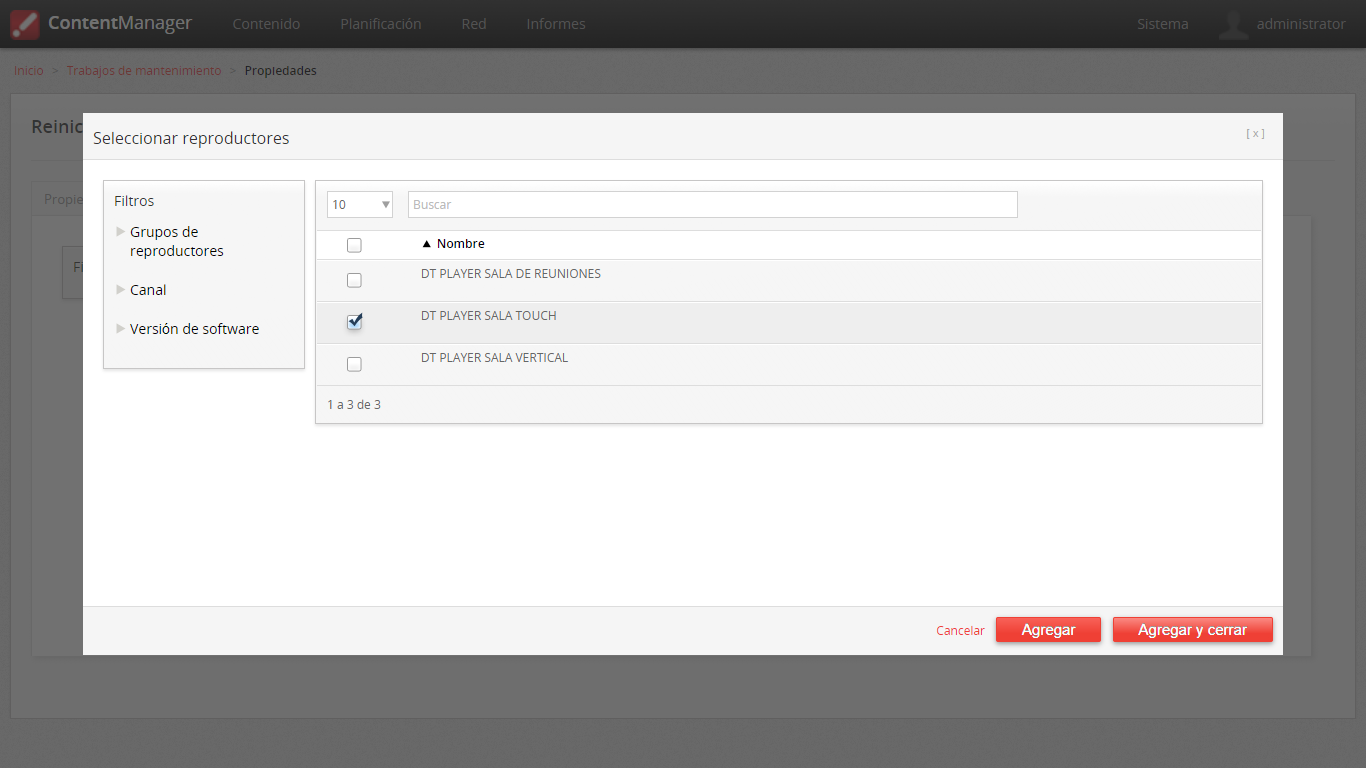Viewport: 1366px width, 768px height.
Task: Open the administrator account menu
Action: (x=1301, y=24)
